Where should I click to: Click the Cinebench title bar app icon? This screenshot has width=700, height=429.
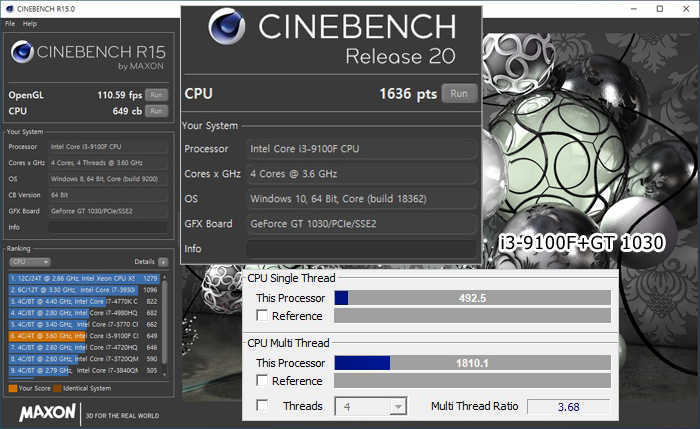click(x=9, y=8)
